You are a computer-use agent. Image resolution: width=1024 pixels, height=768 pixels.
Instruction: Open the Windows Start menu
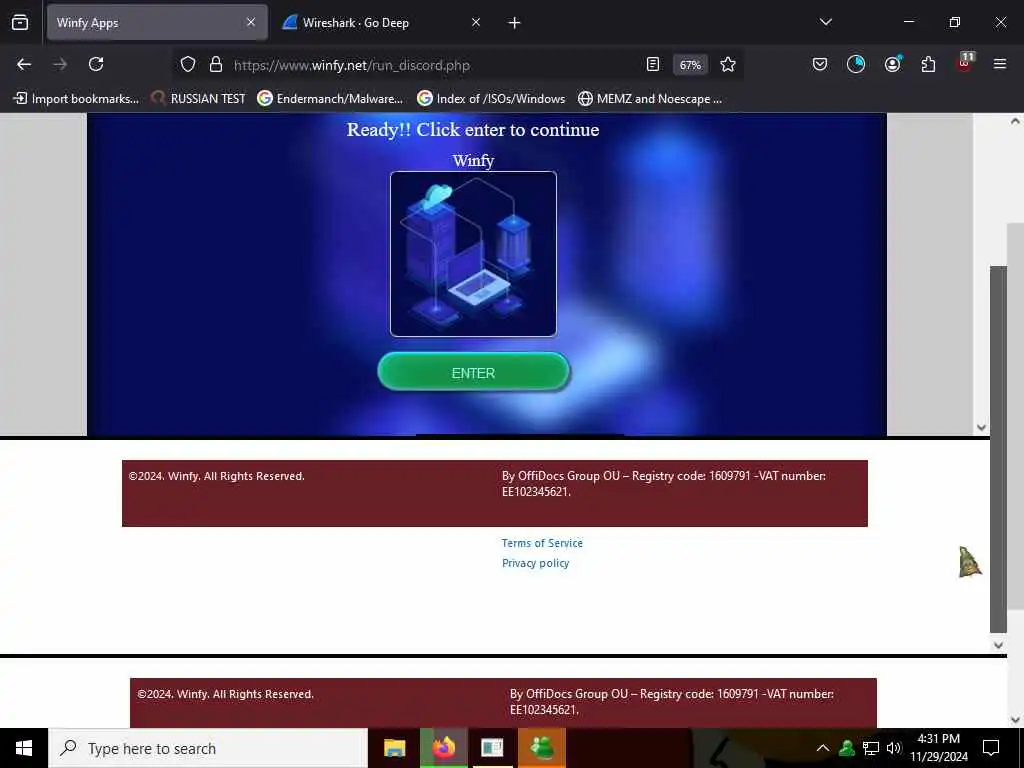click(x=24, y=748)
